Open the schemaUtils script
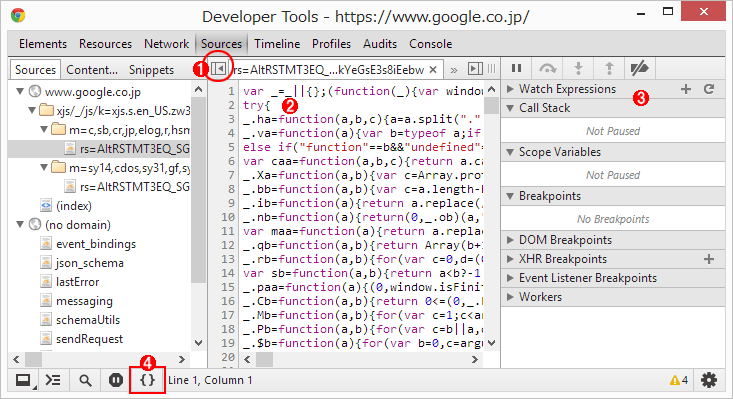This screenshot has height=399, width=733. (x=88, y=320)
